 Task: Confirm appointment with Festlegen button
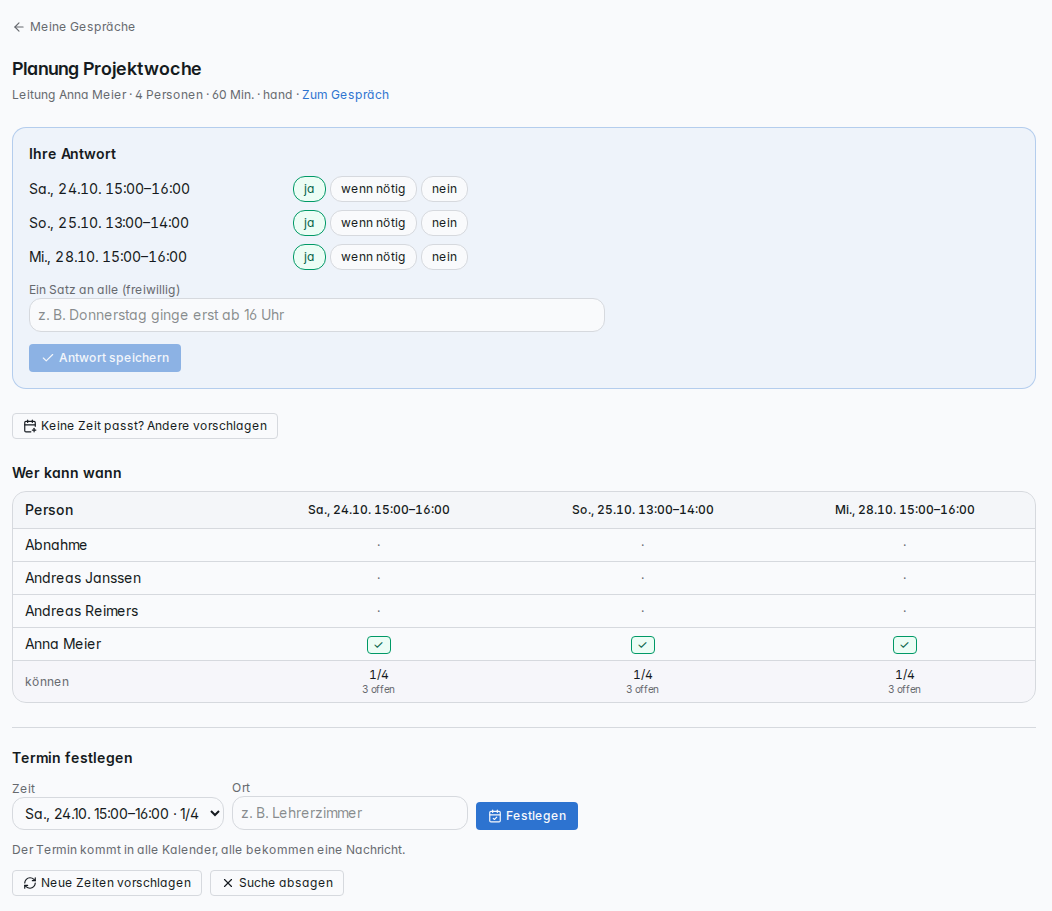point(527,816)
